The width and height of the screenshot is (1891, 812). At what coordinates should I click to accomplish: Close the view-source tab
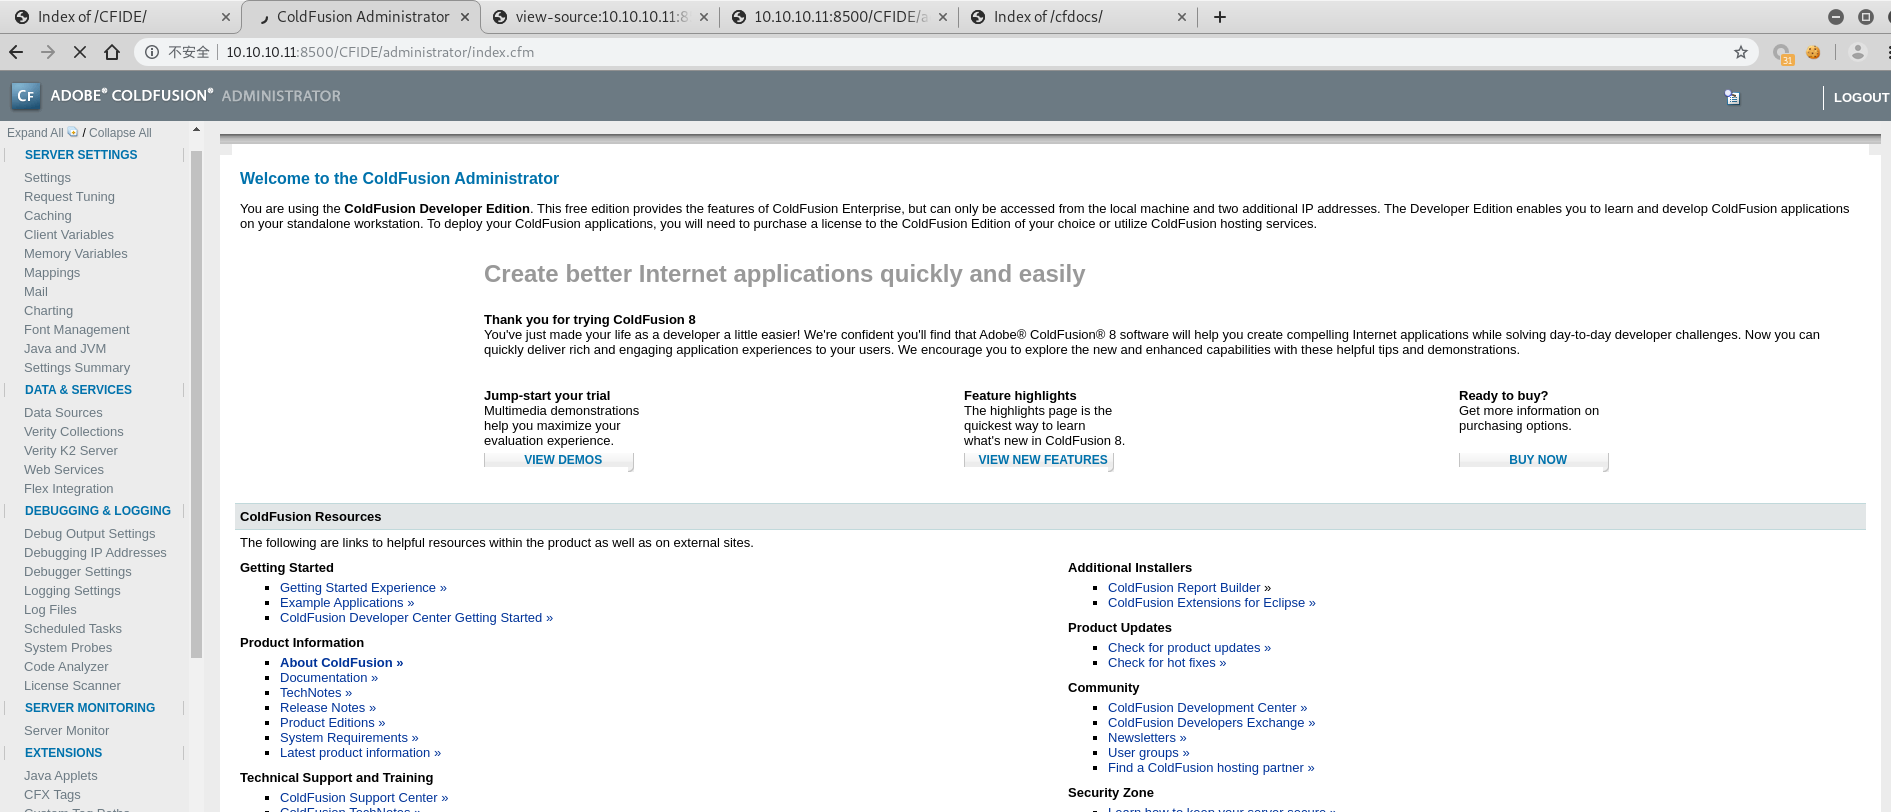click(704, 17)
